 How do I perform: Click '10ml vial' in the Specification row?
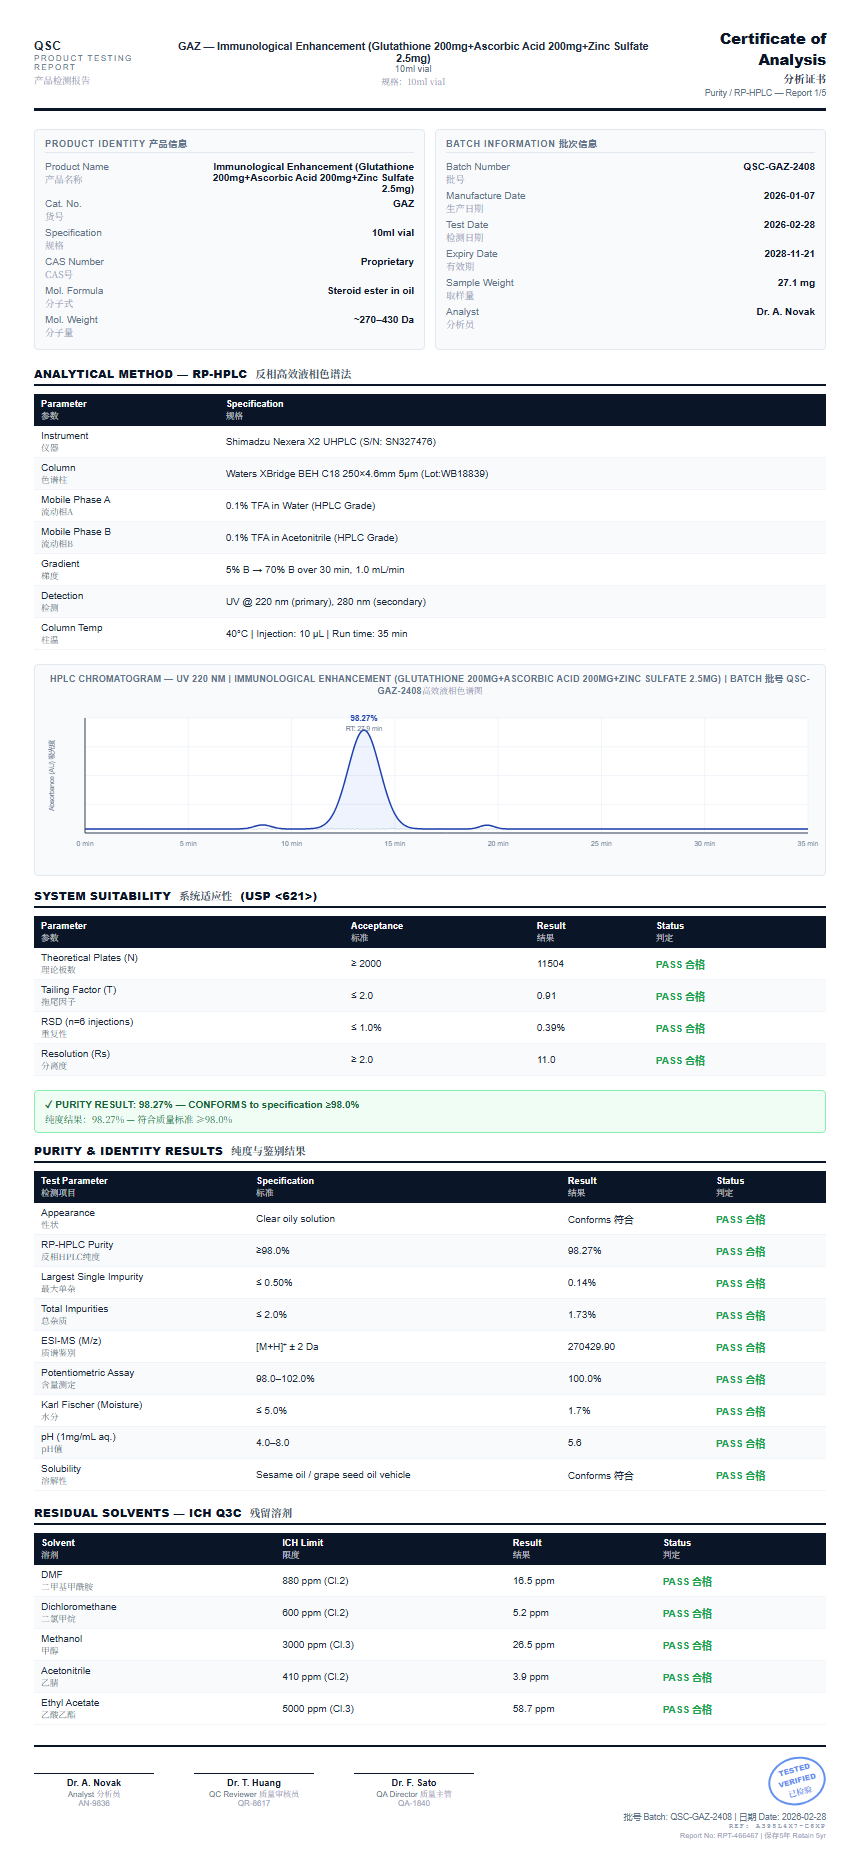(x=393, y=233)
